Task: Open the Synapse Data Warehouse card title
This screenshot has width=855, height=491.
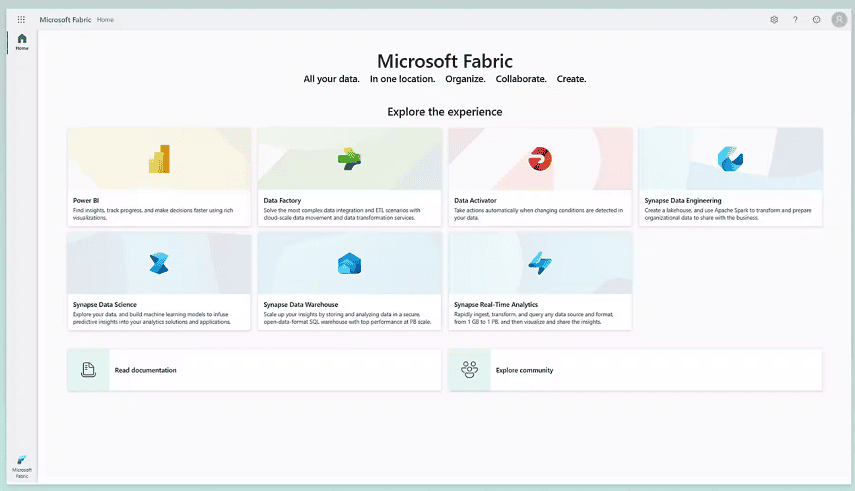Action: pyautogui.click(x=300, y=304)
